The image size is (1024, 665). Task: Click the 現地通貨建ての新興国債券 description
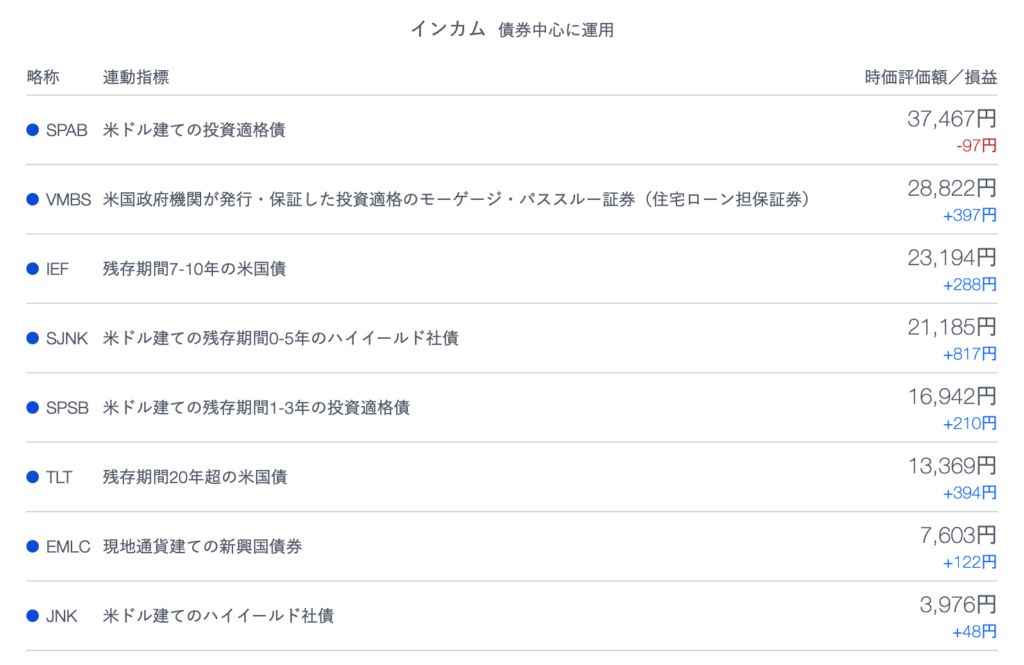[202, 546]
